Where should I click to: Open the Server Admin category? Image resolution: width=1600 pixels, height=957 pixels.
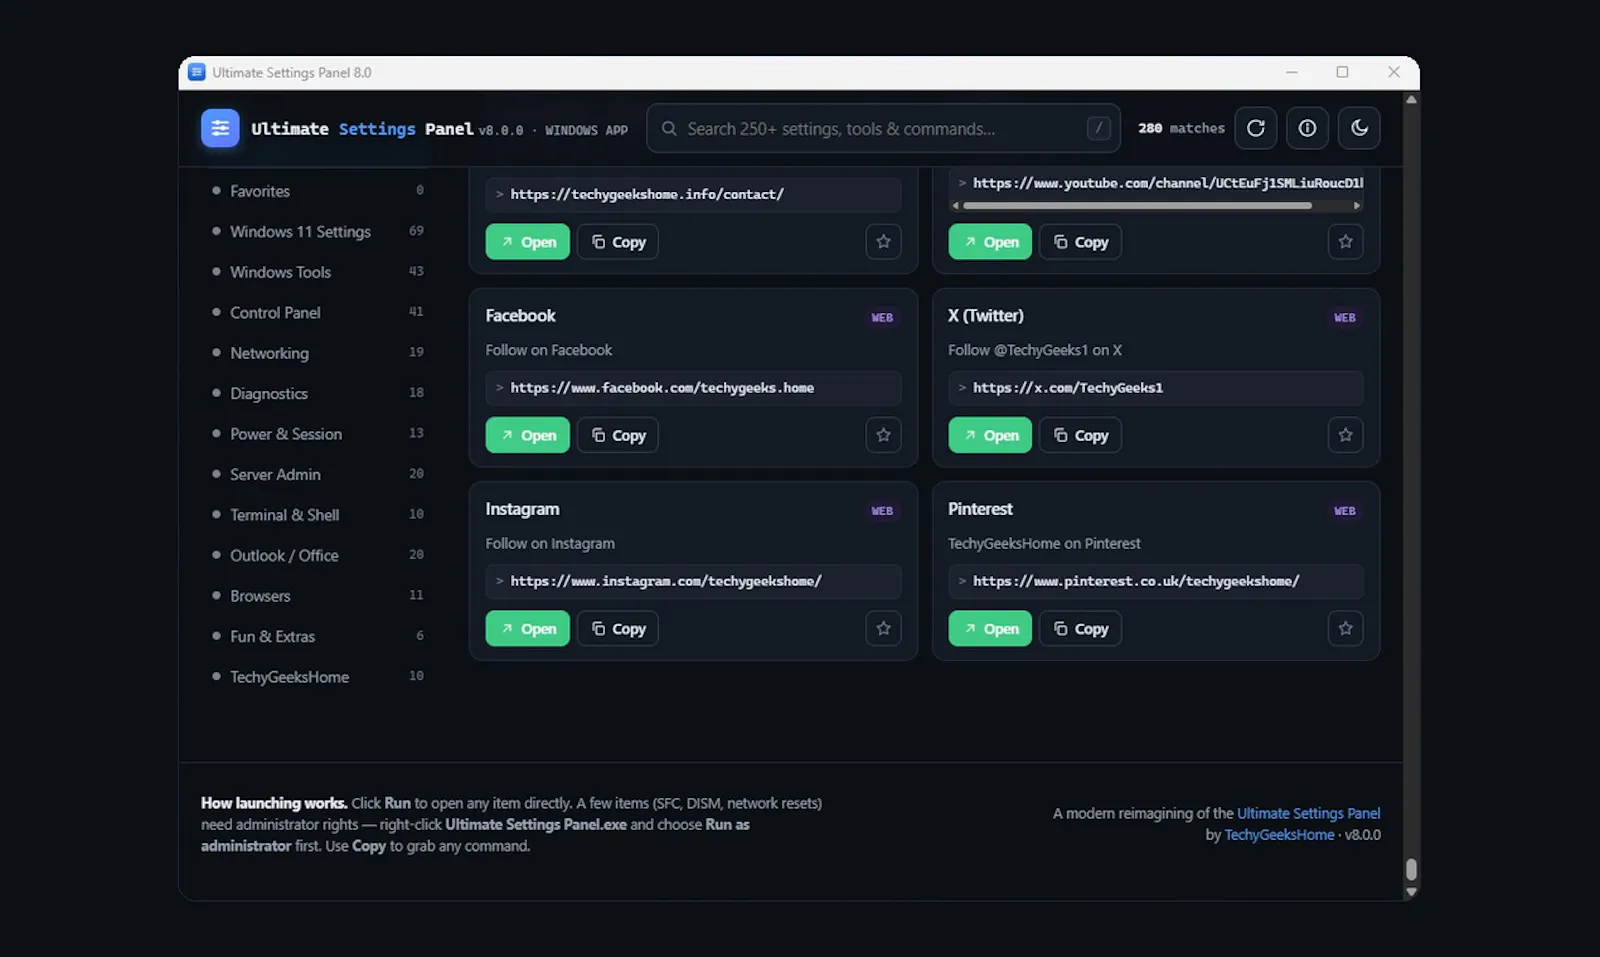coord(318,474)
